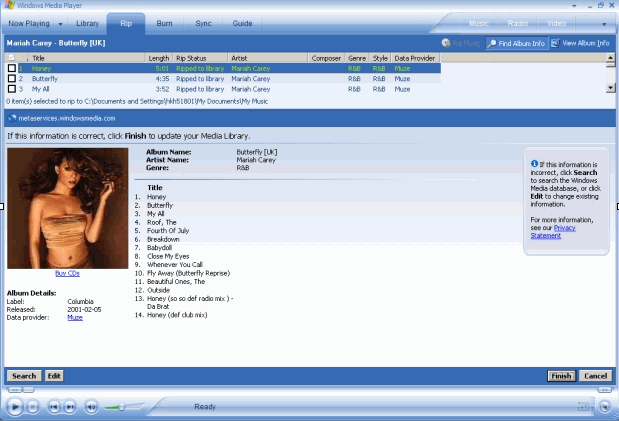This screenshot has width=619, height=421.
Task: Select the My All row in the rip list
Action: [229, 89]
